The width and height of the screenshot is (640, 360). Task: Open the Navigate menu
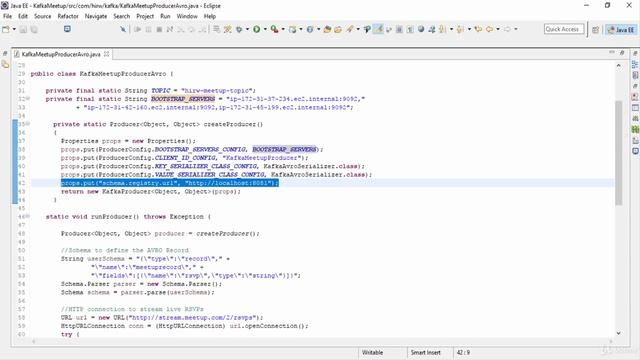point(96,16)
